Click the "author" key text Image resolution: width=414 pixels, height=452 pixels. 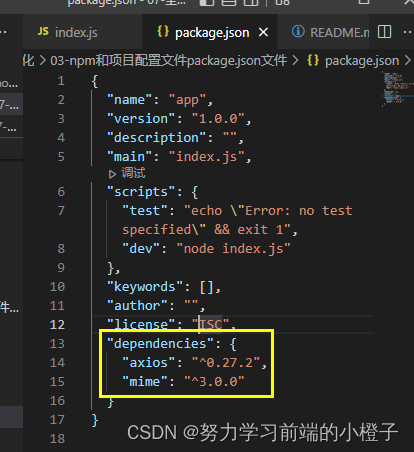pos(137,306)
